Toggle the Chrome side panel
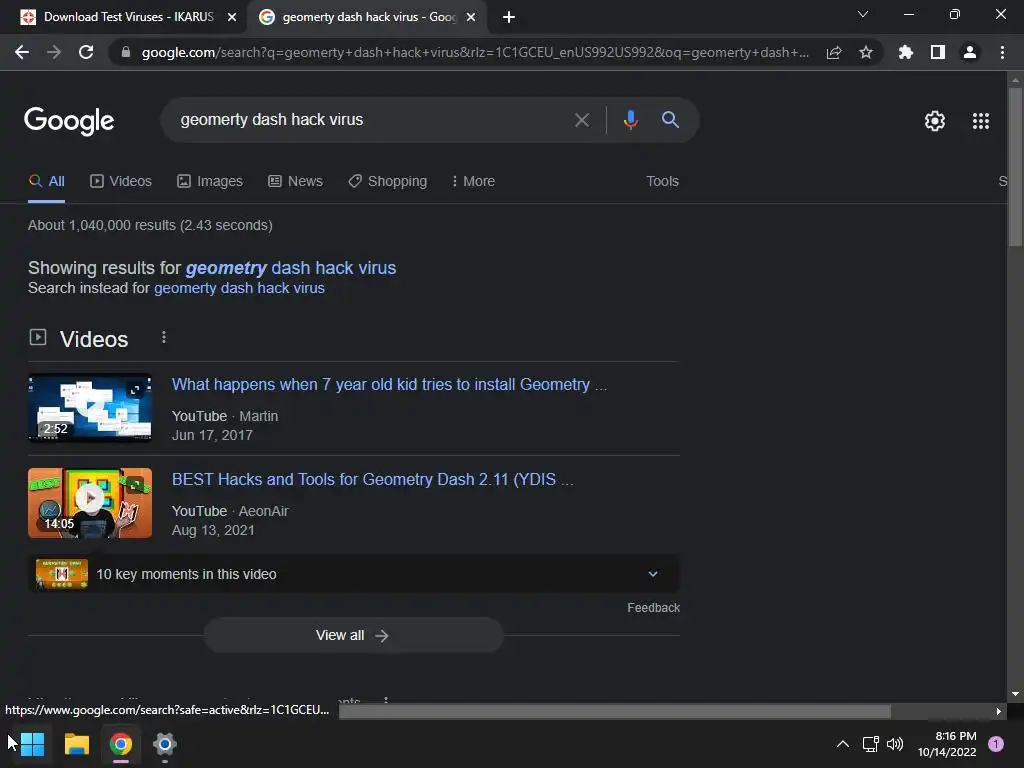The image size is (1024, 768). (x=938, y=52)
